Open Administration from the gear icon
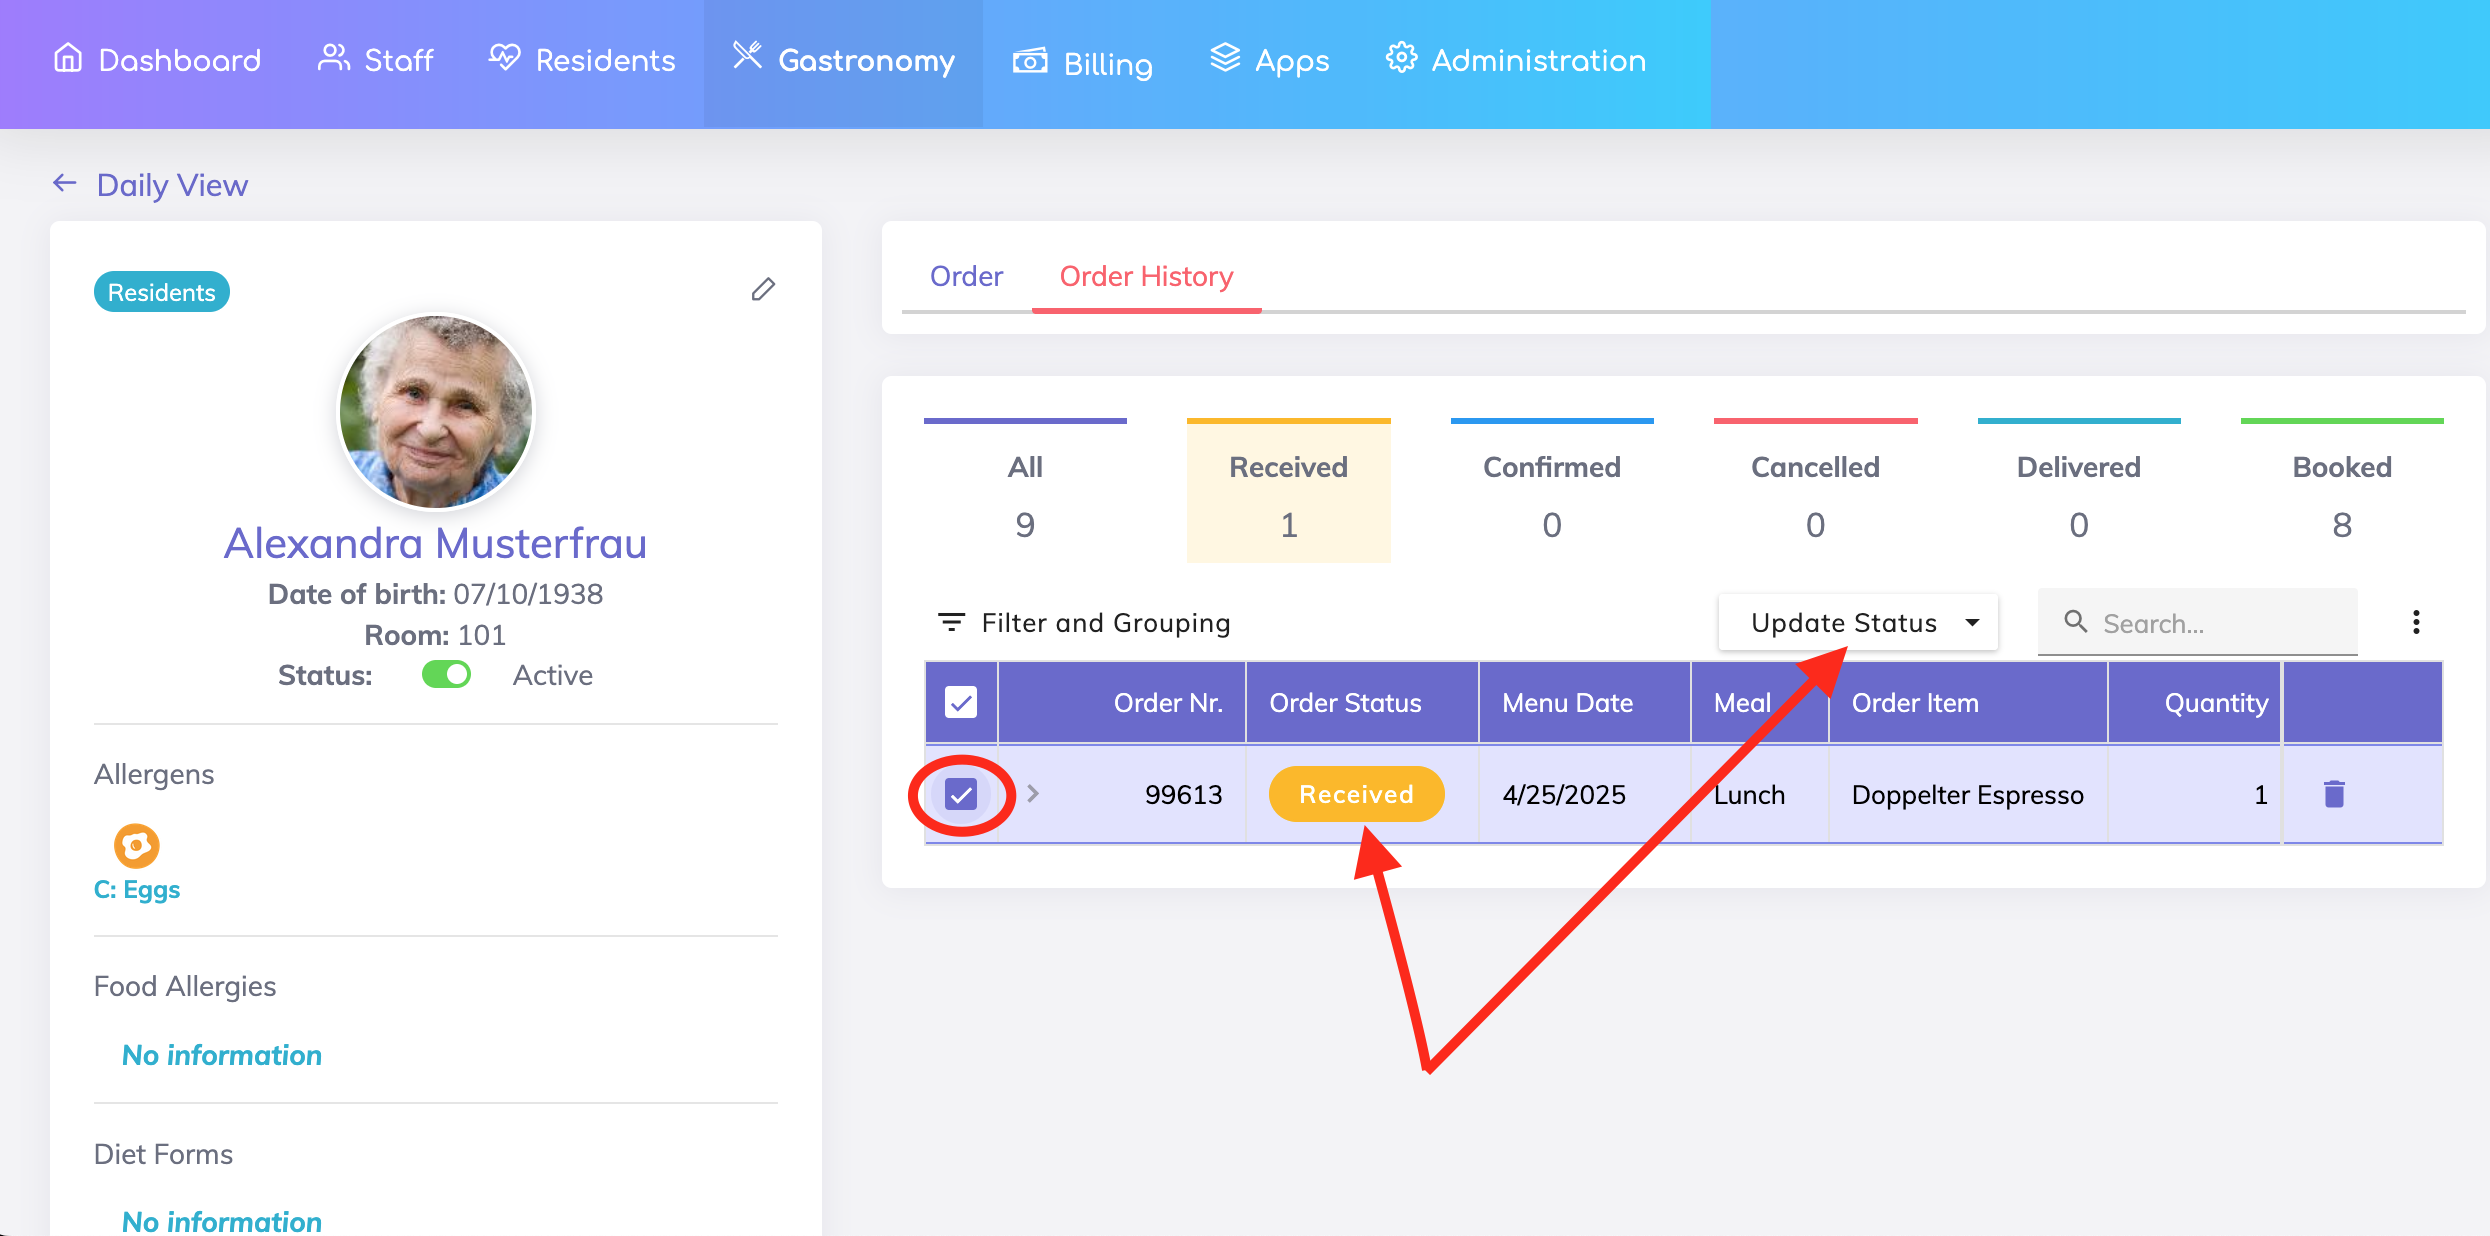This screenshot has height=1236, width=2490. point(1401,59)
